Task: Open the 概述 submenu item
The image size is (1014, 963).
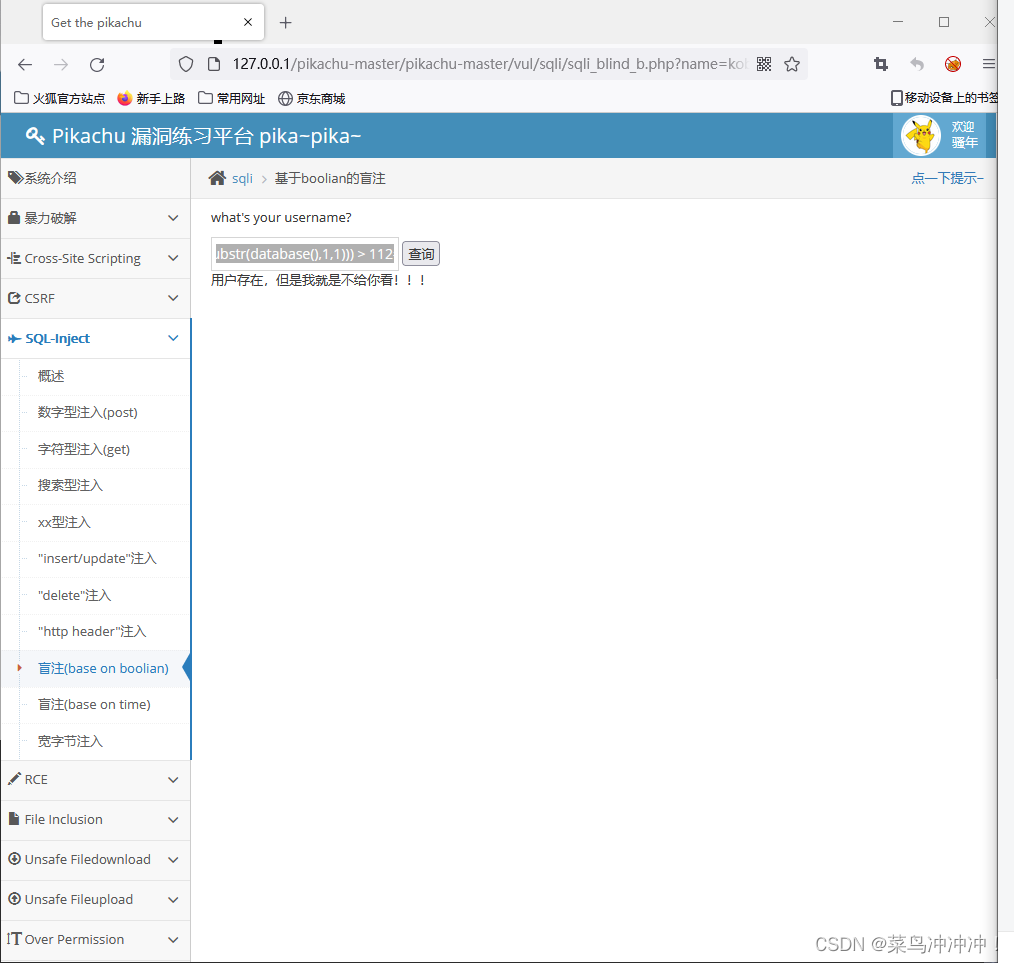Action: point(51,376)
